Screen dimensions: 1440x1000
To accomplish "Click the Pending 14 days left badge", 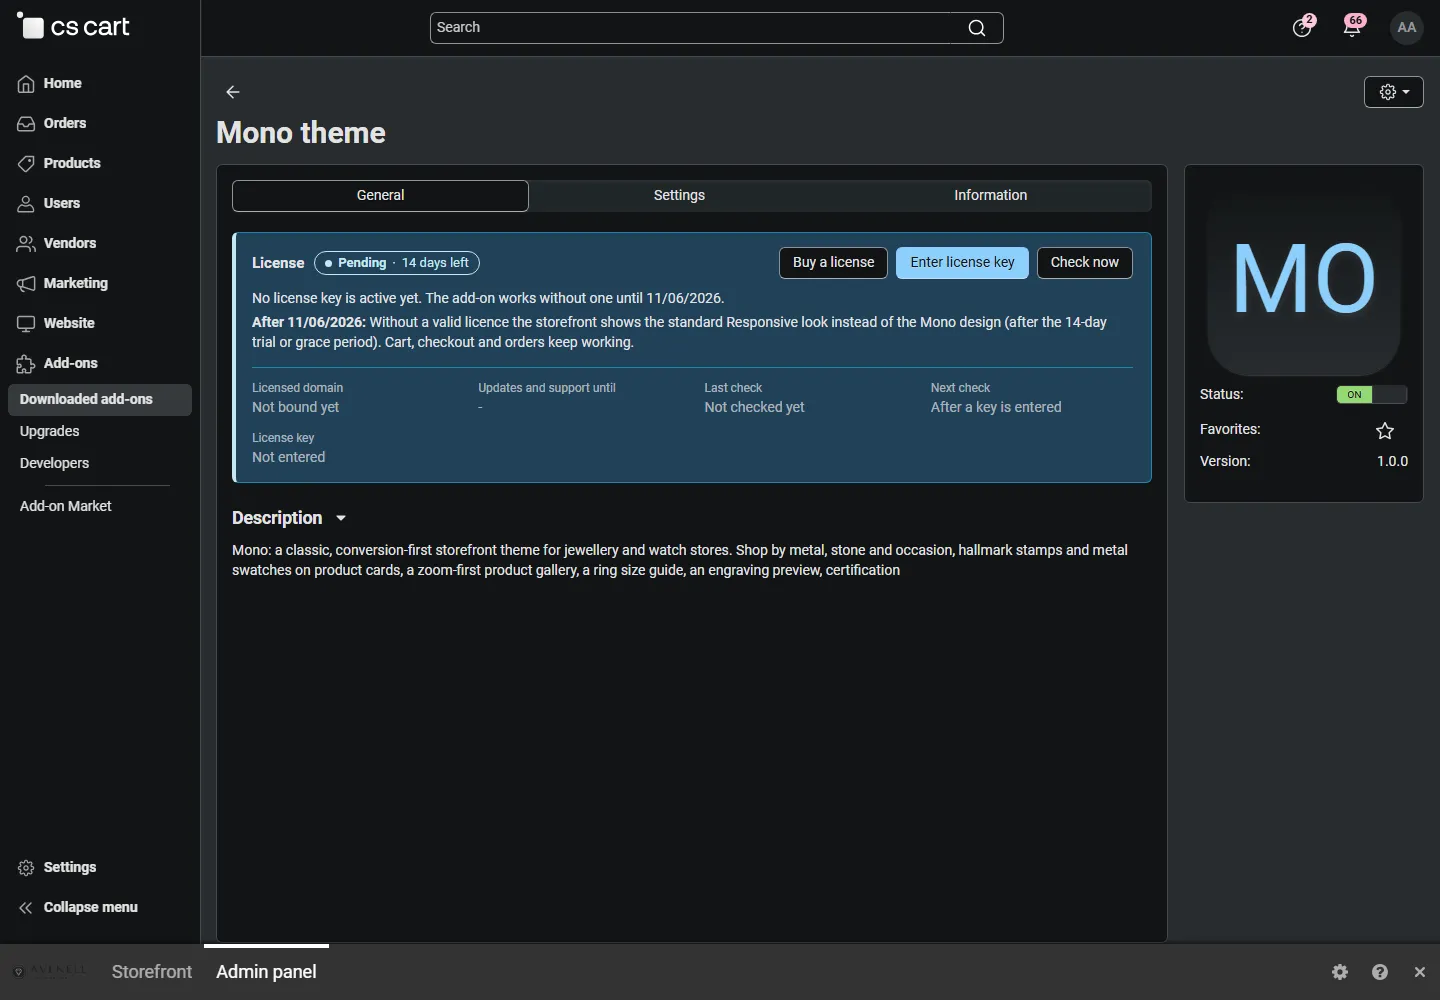I will coord(397,263).
